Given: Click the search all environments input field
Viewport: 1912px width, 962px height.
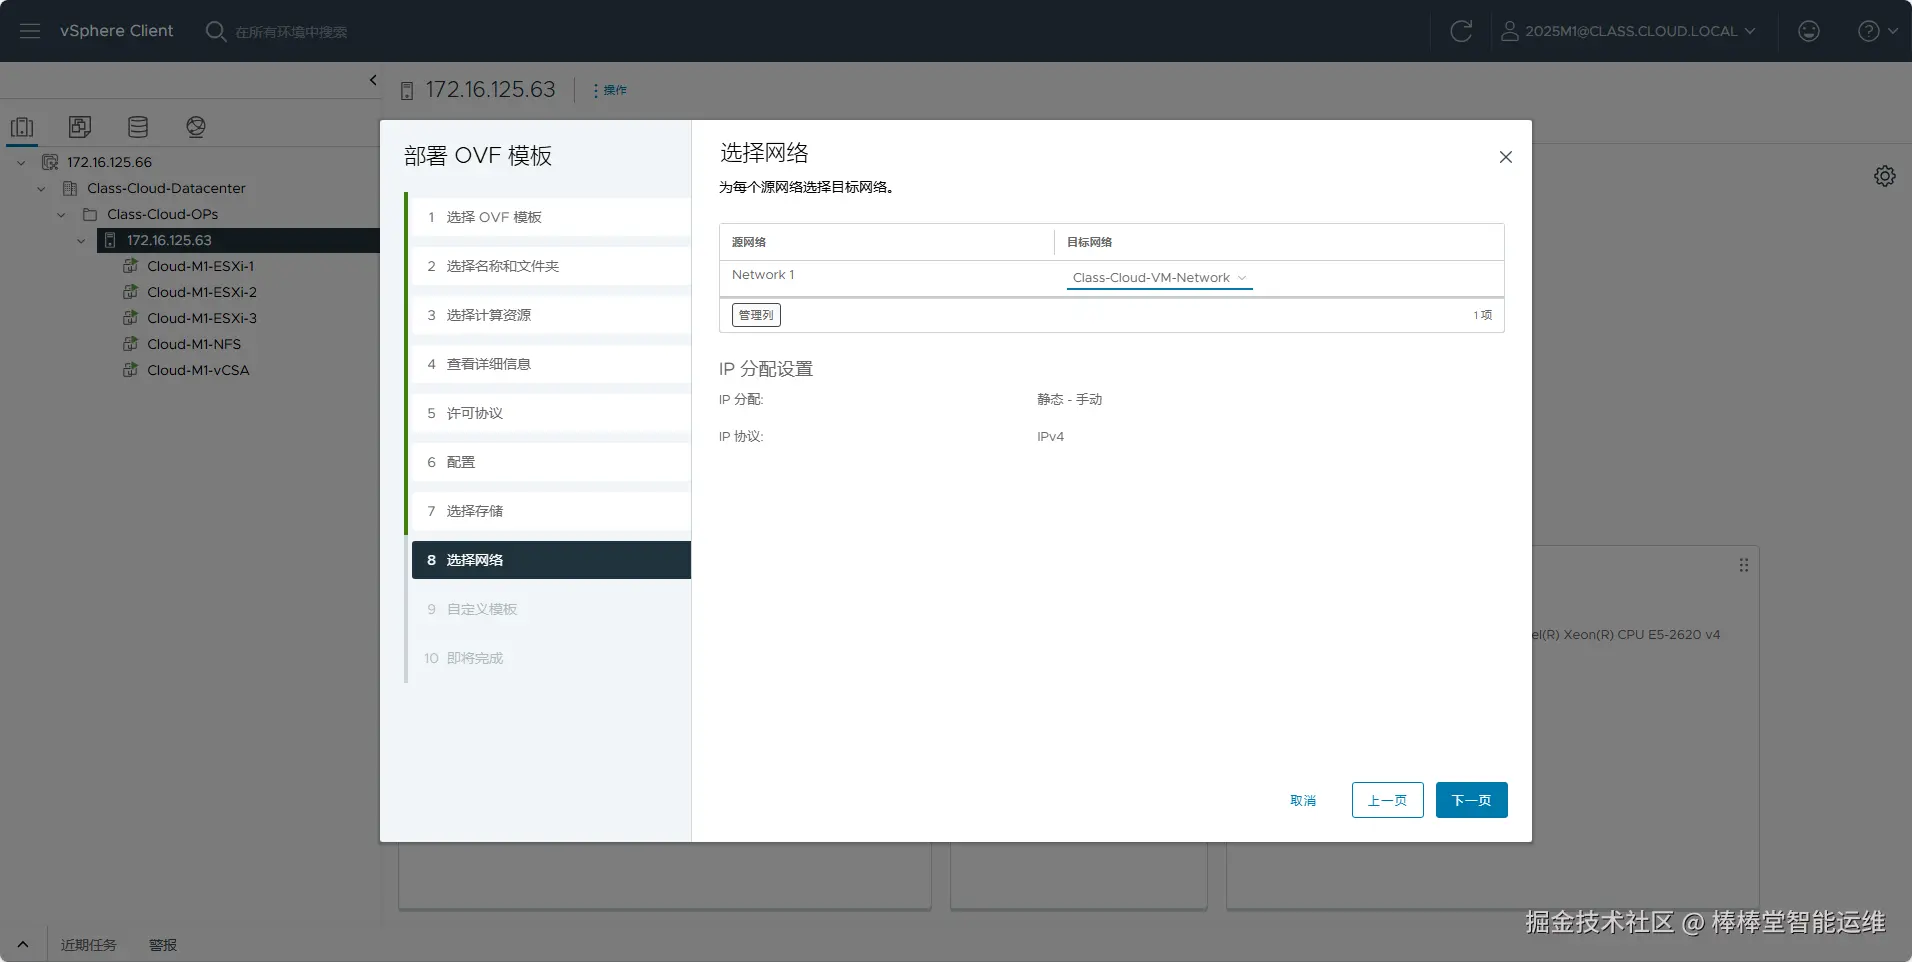Looking at the screenshot, I should [291, 32].
